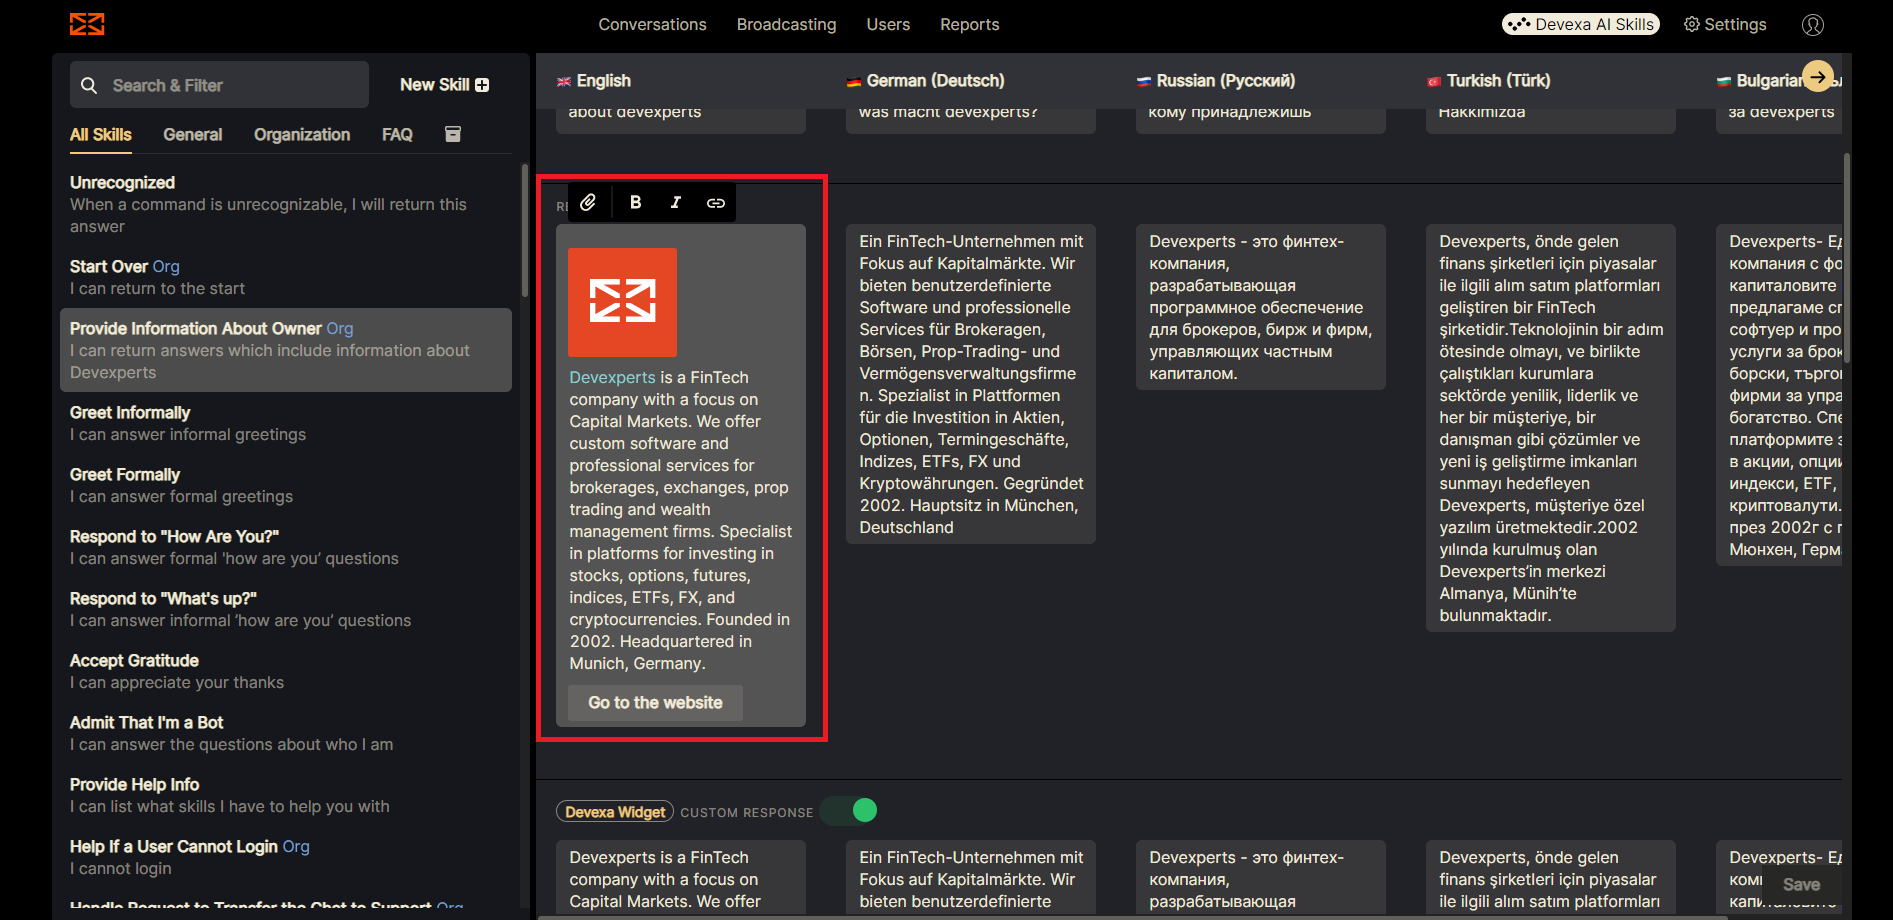Image resolution: width=1893 pixels, height=920 pixels.
Task: Open the archive icon tab
Action: 453,134
